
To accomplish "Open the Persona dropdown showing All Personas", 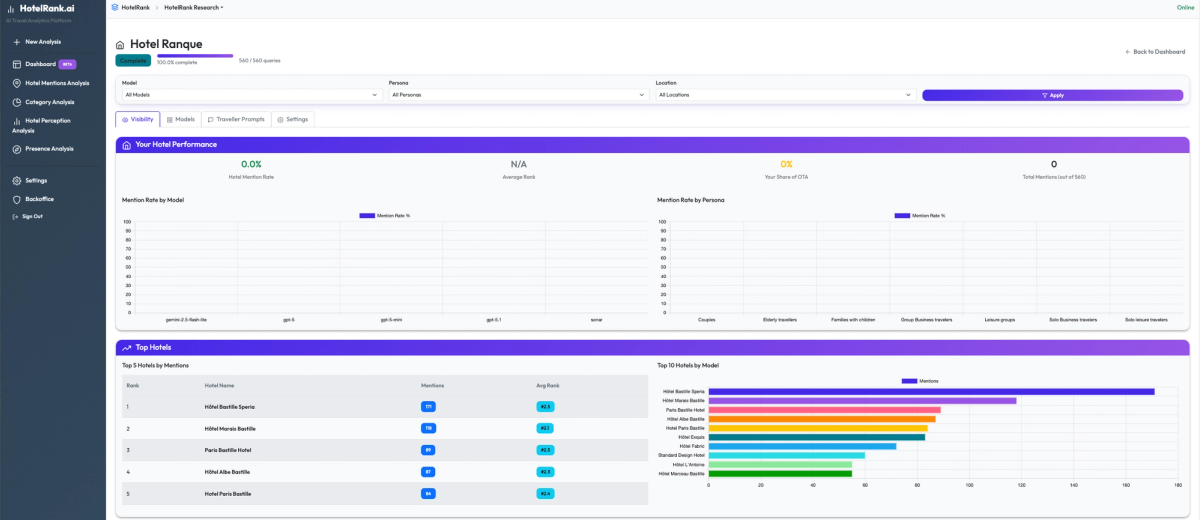I will tap(519, 95).
